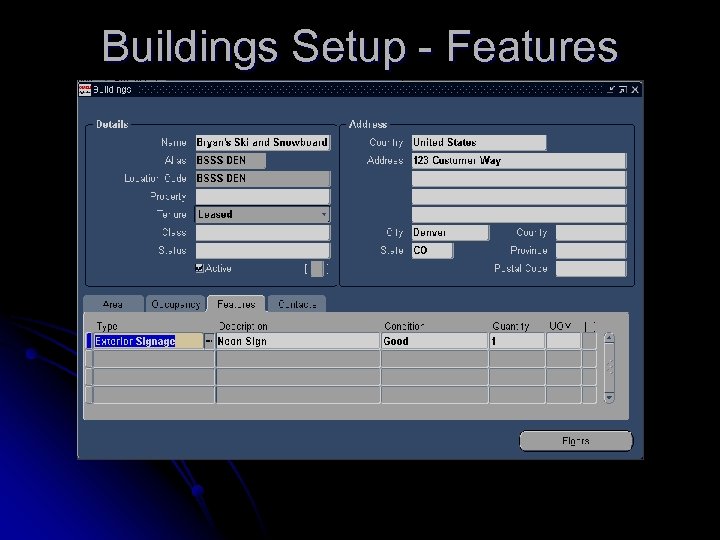The image size is (720, 540).
Task: Click the empty Status field
Action: pos(263,250)
